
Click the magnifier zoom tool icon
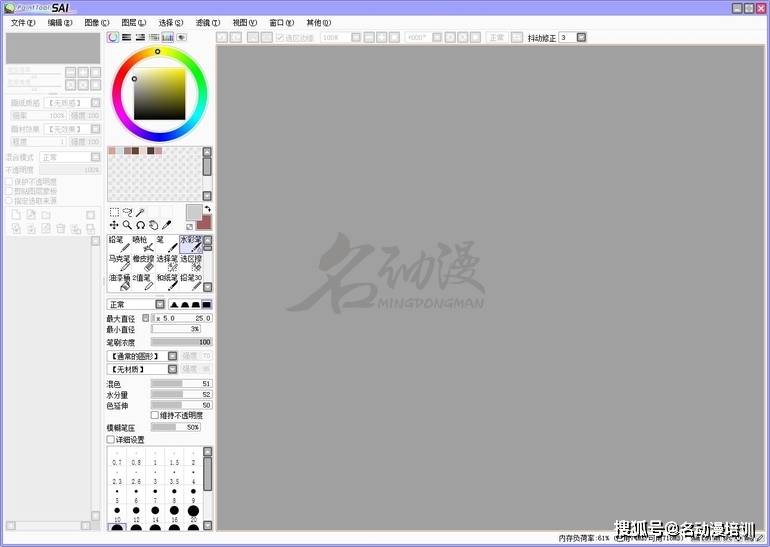(x=127, y=225)
